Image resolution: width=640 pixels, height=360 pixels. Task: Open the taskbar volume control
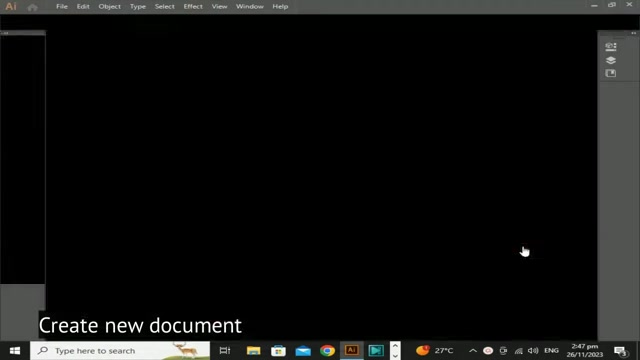pyautogui.click(x=533, y=351)
